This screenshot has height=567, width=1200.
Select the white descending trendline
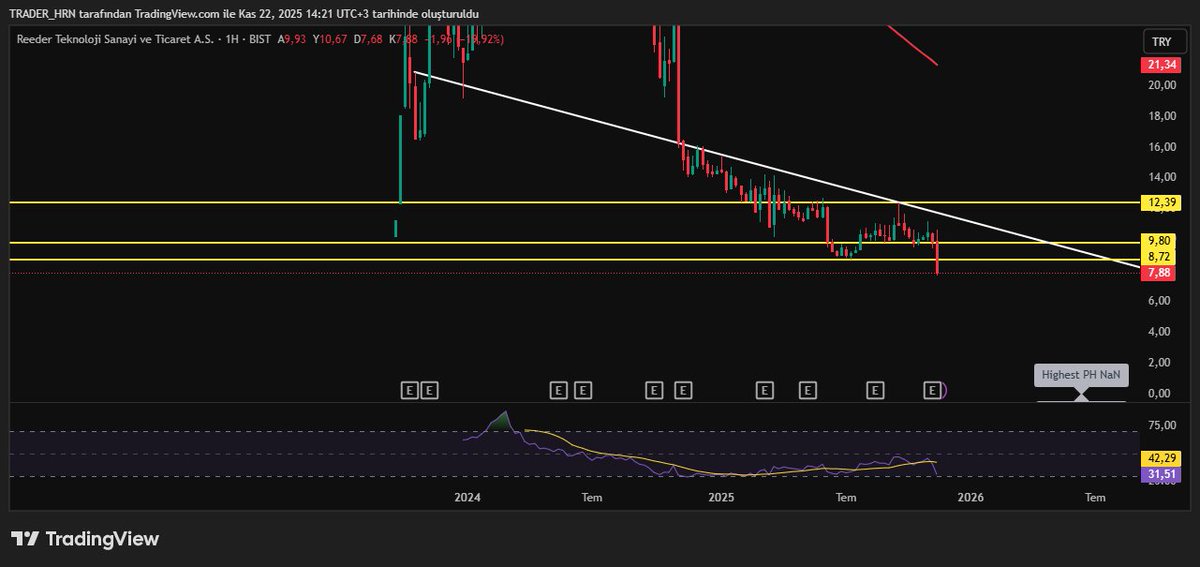[x=776, y=170]
